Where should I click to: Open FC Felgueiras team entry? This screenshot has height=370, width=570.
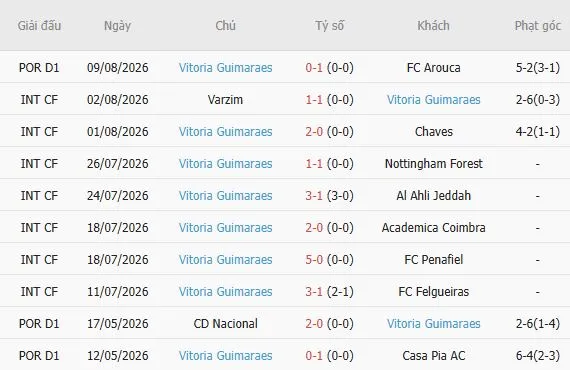click(x=434, y=291)
